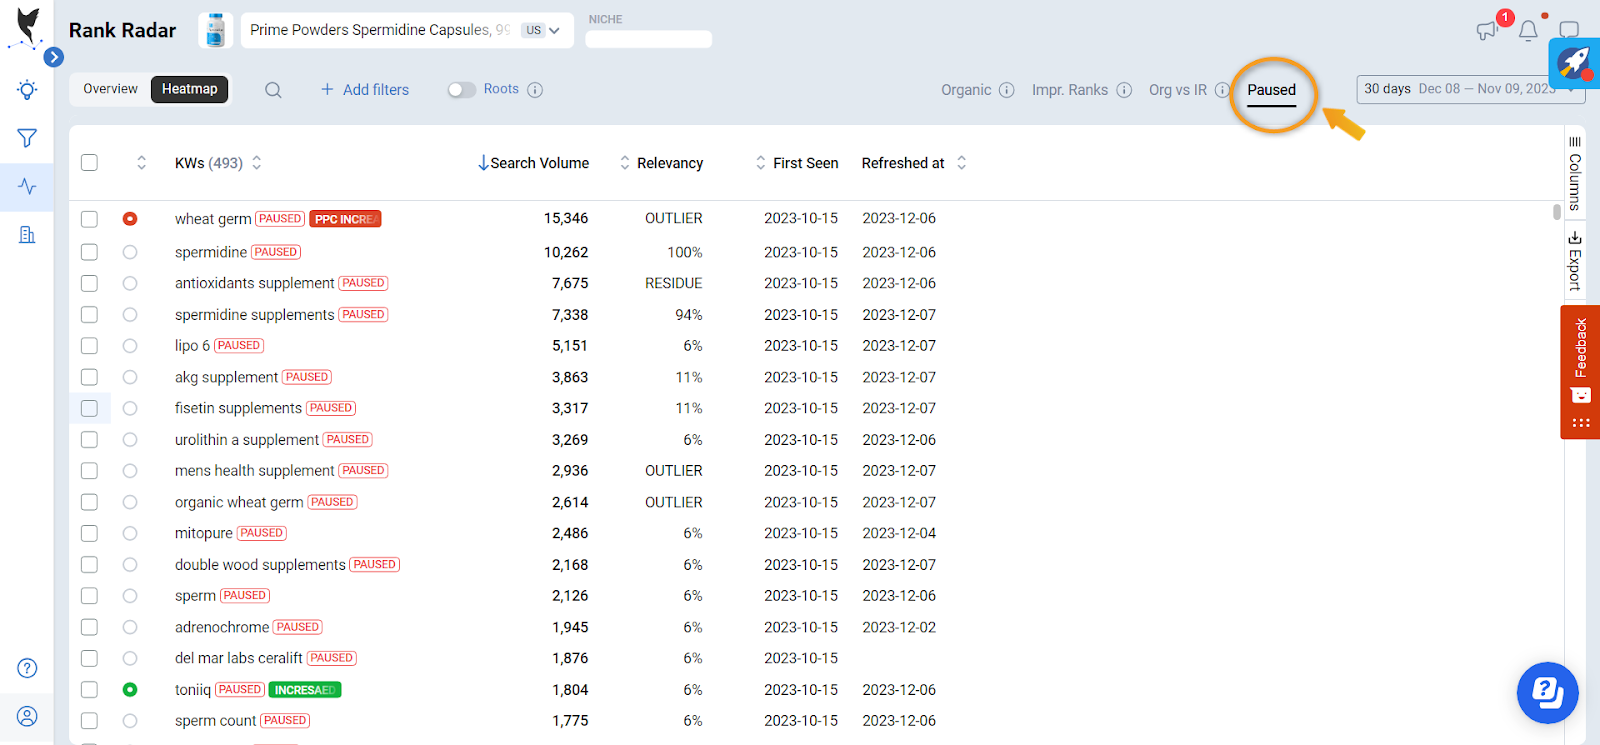The height and width of the screenshot is (745, 1600).
Task: Click the sort arrows beside header checkbox
Action: coord(142,163)
